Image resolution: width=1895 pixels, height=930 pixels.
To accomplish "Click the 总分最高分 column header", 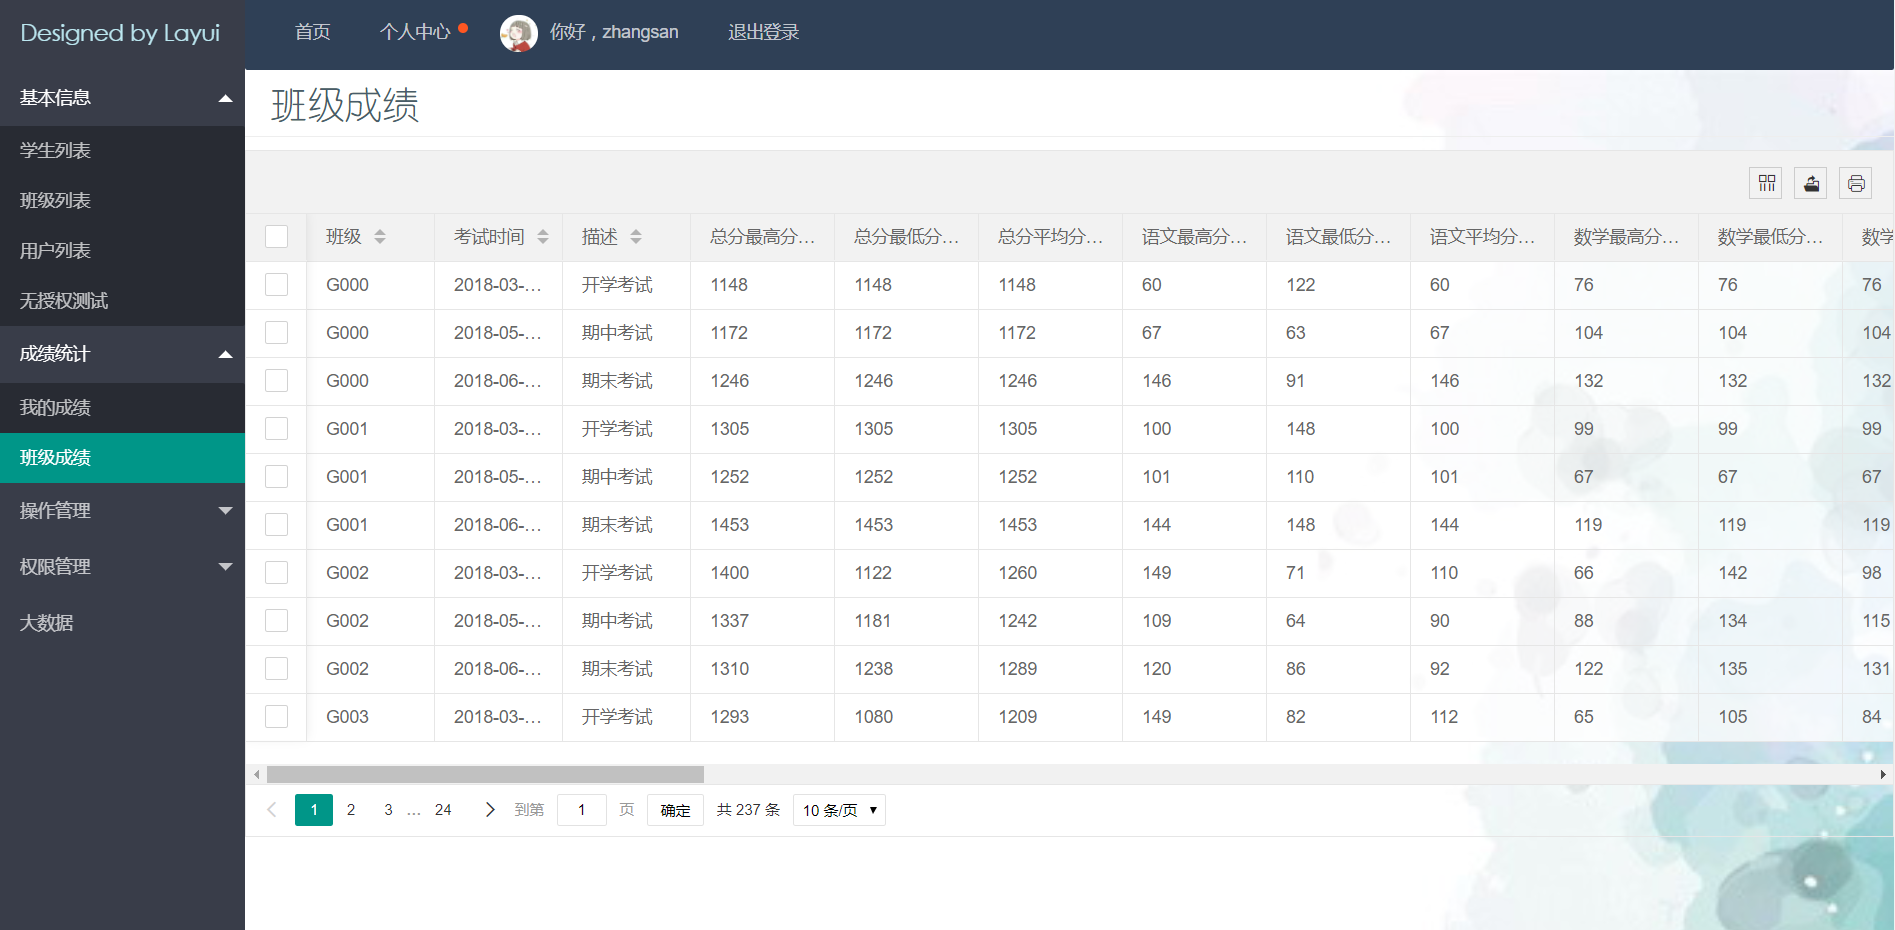I will [762, 237].
